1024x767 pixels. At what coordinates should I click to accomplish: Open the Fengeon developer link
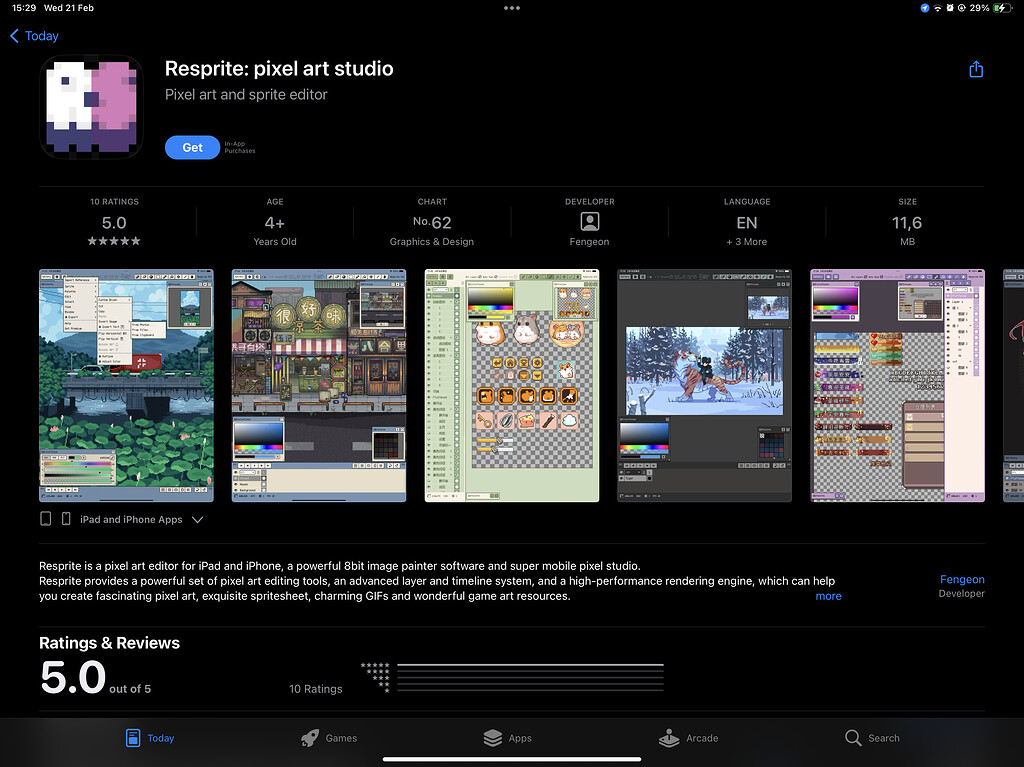coord(961,580)
